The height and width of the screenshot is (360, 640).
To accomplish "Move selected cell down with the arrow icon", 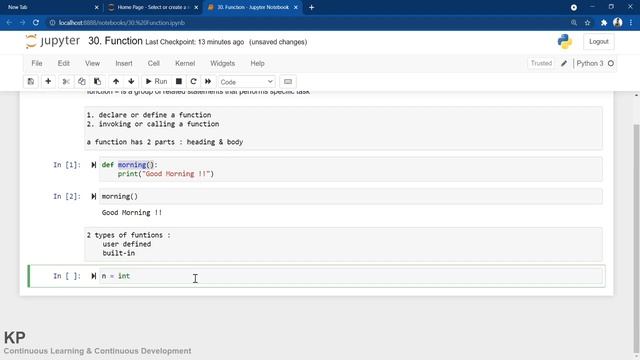I will click(131, 82).
